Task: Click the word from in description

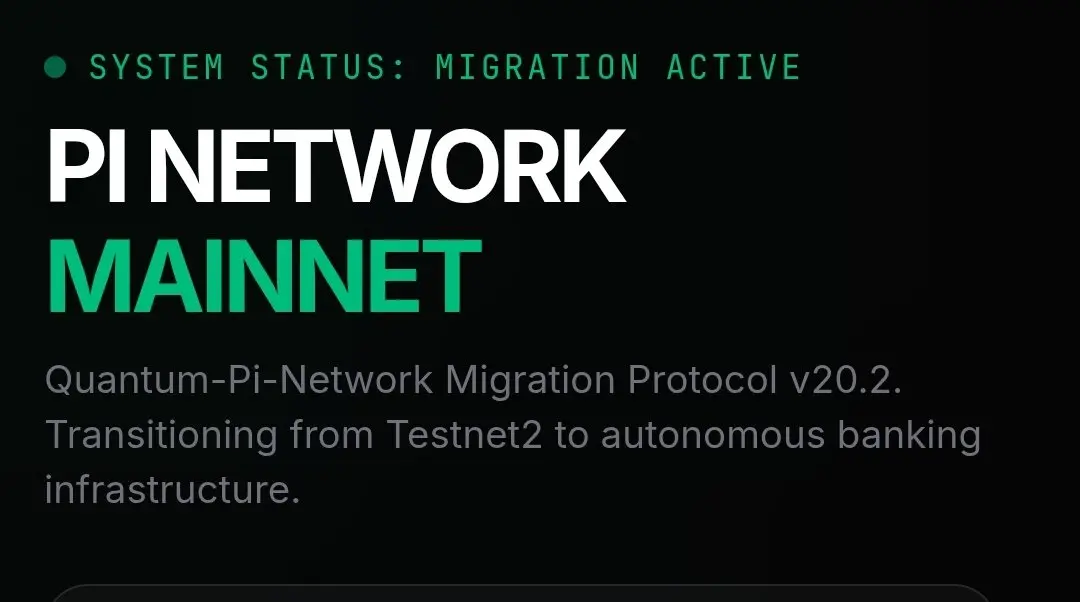Action: (x=331, y=435)
